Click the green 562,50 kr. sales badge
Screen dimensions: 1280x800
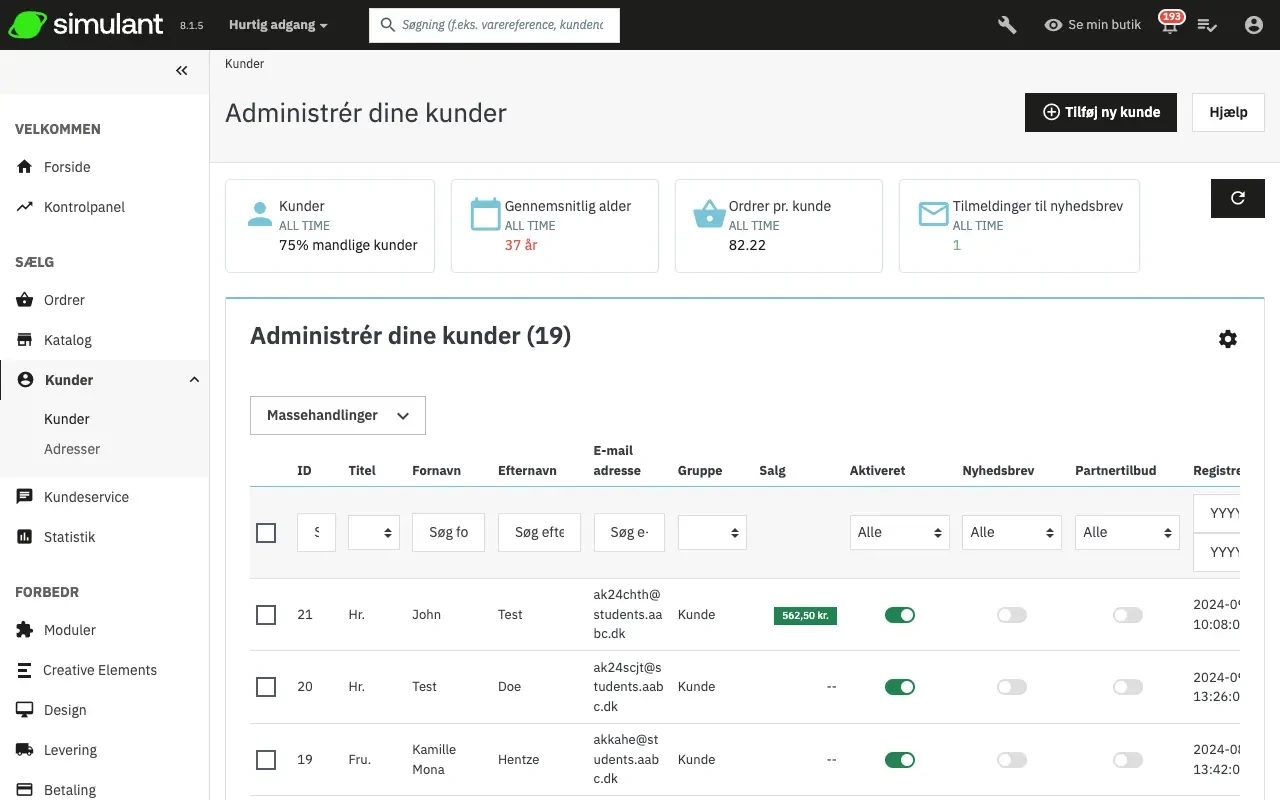coord(805,615)
